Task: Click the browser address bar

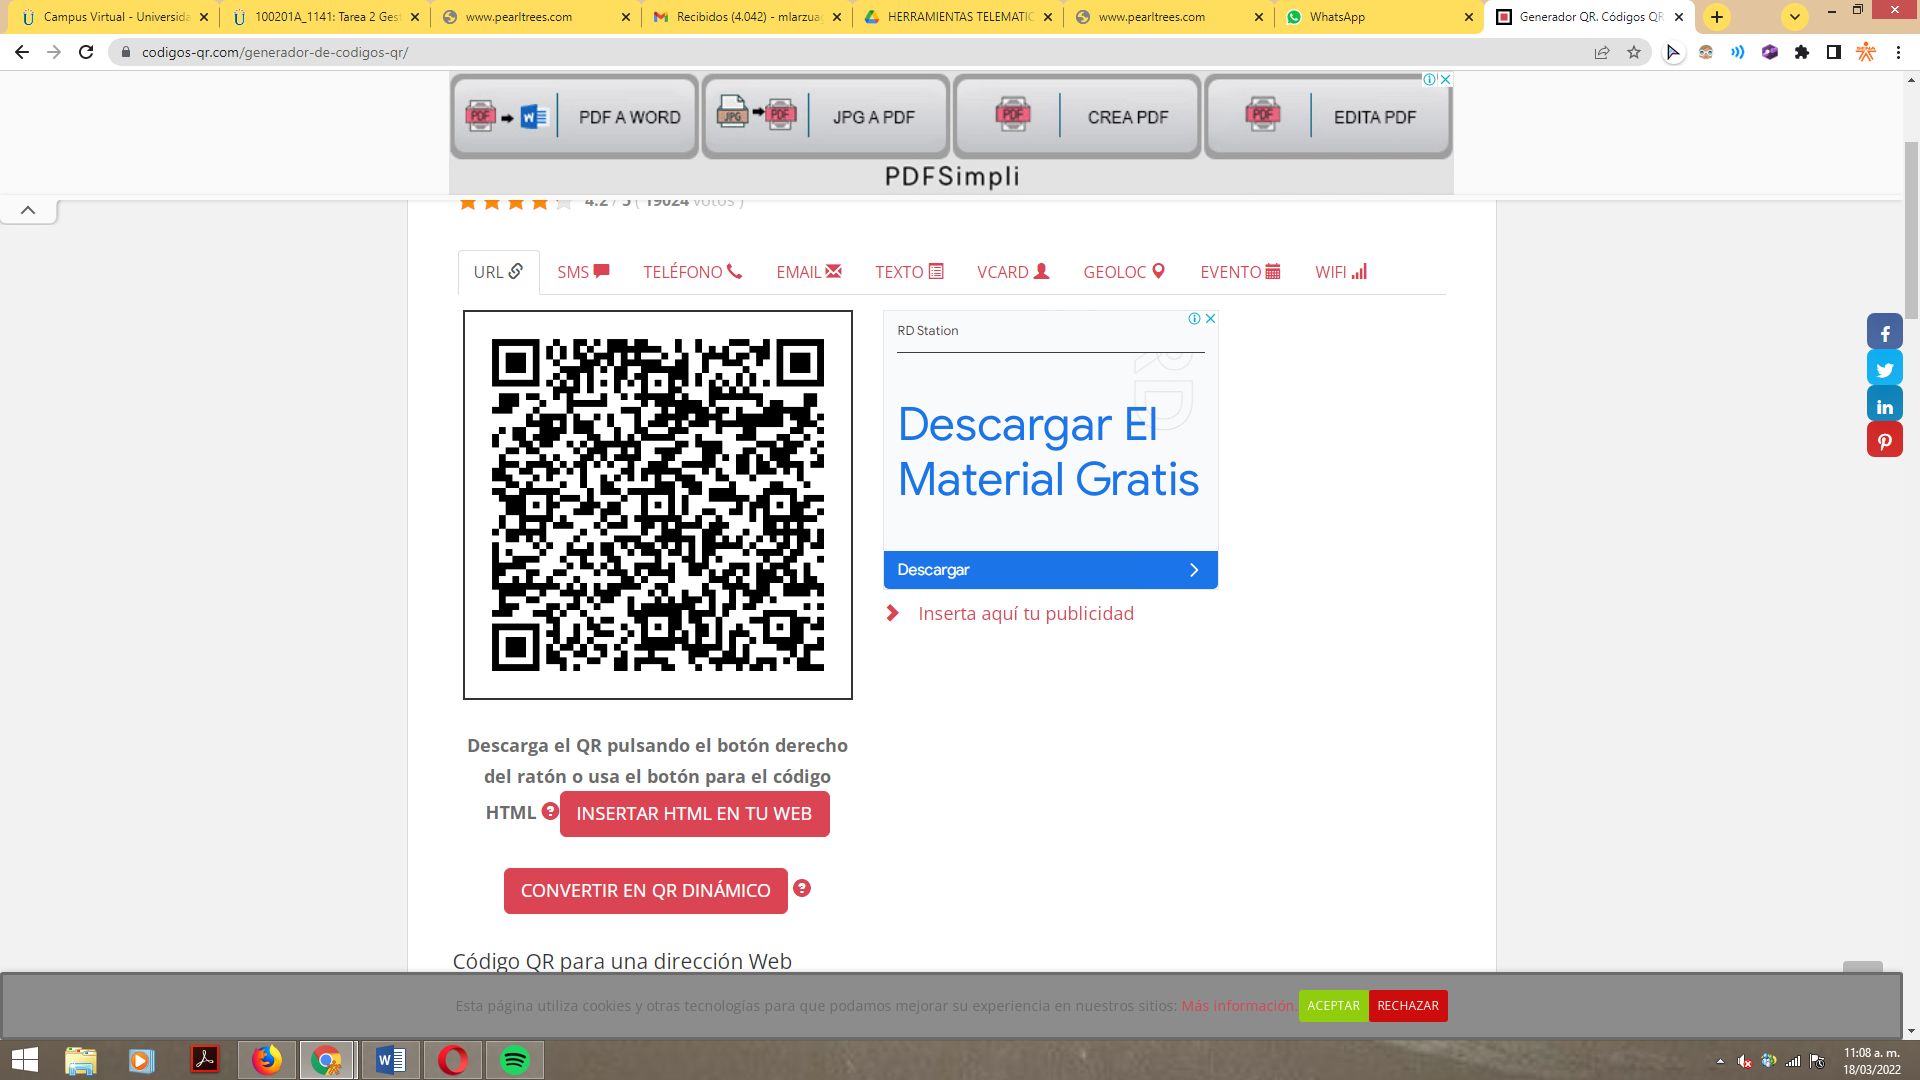Action: coord(400,52)
